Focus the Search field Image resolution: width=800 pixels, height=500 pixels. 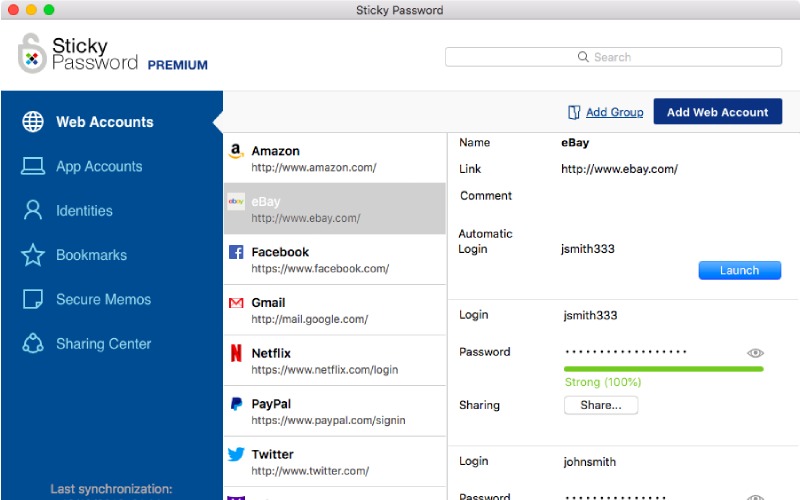[613, 57]
